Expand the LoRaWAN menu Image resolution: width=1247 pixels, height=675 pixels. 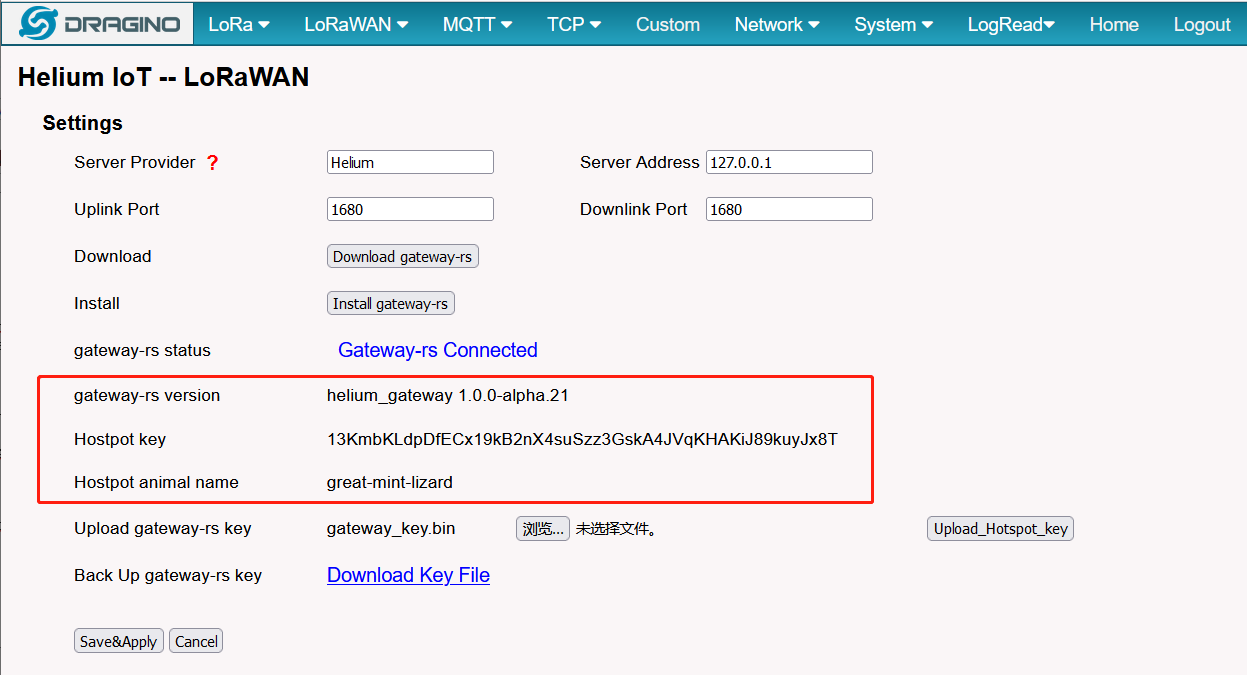[356, 24]
